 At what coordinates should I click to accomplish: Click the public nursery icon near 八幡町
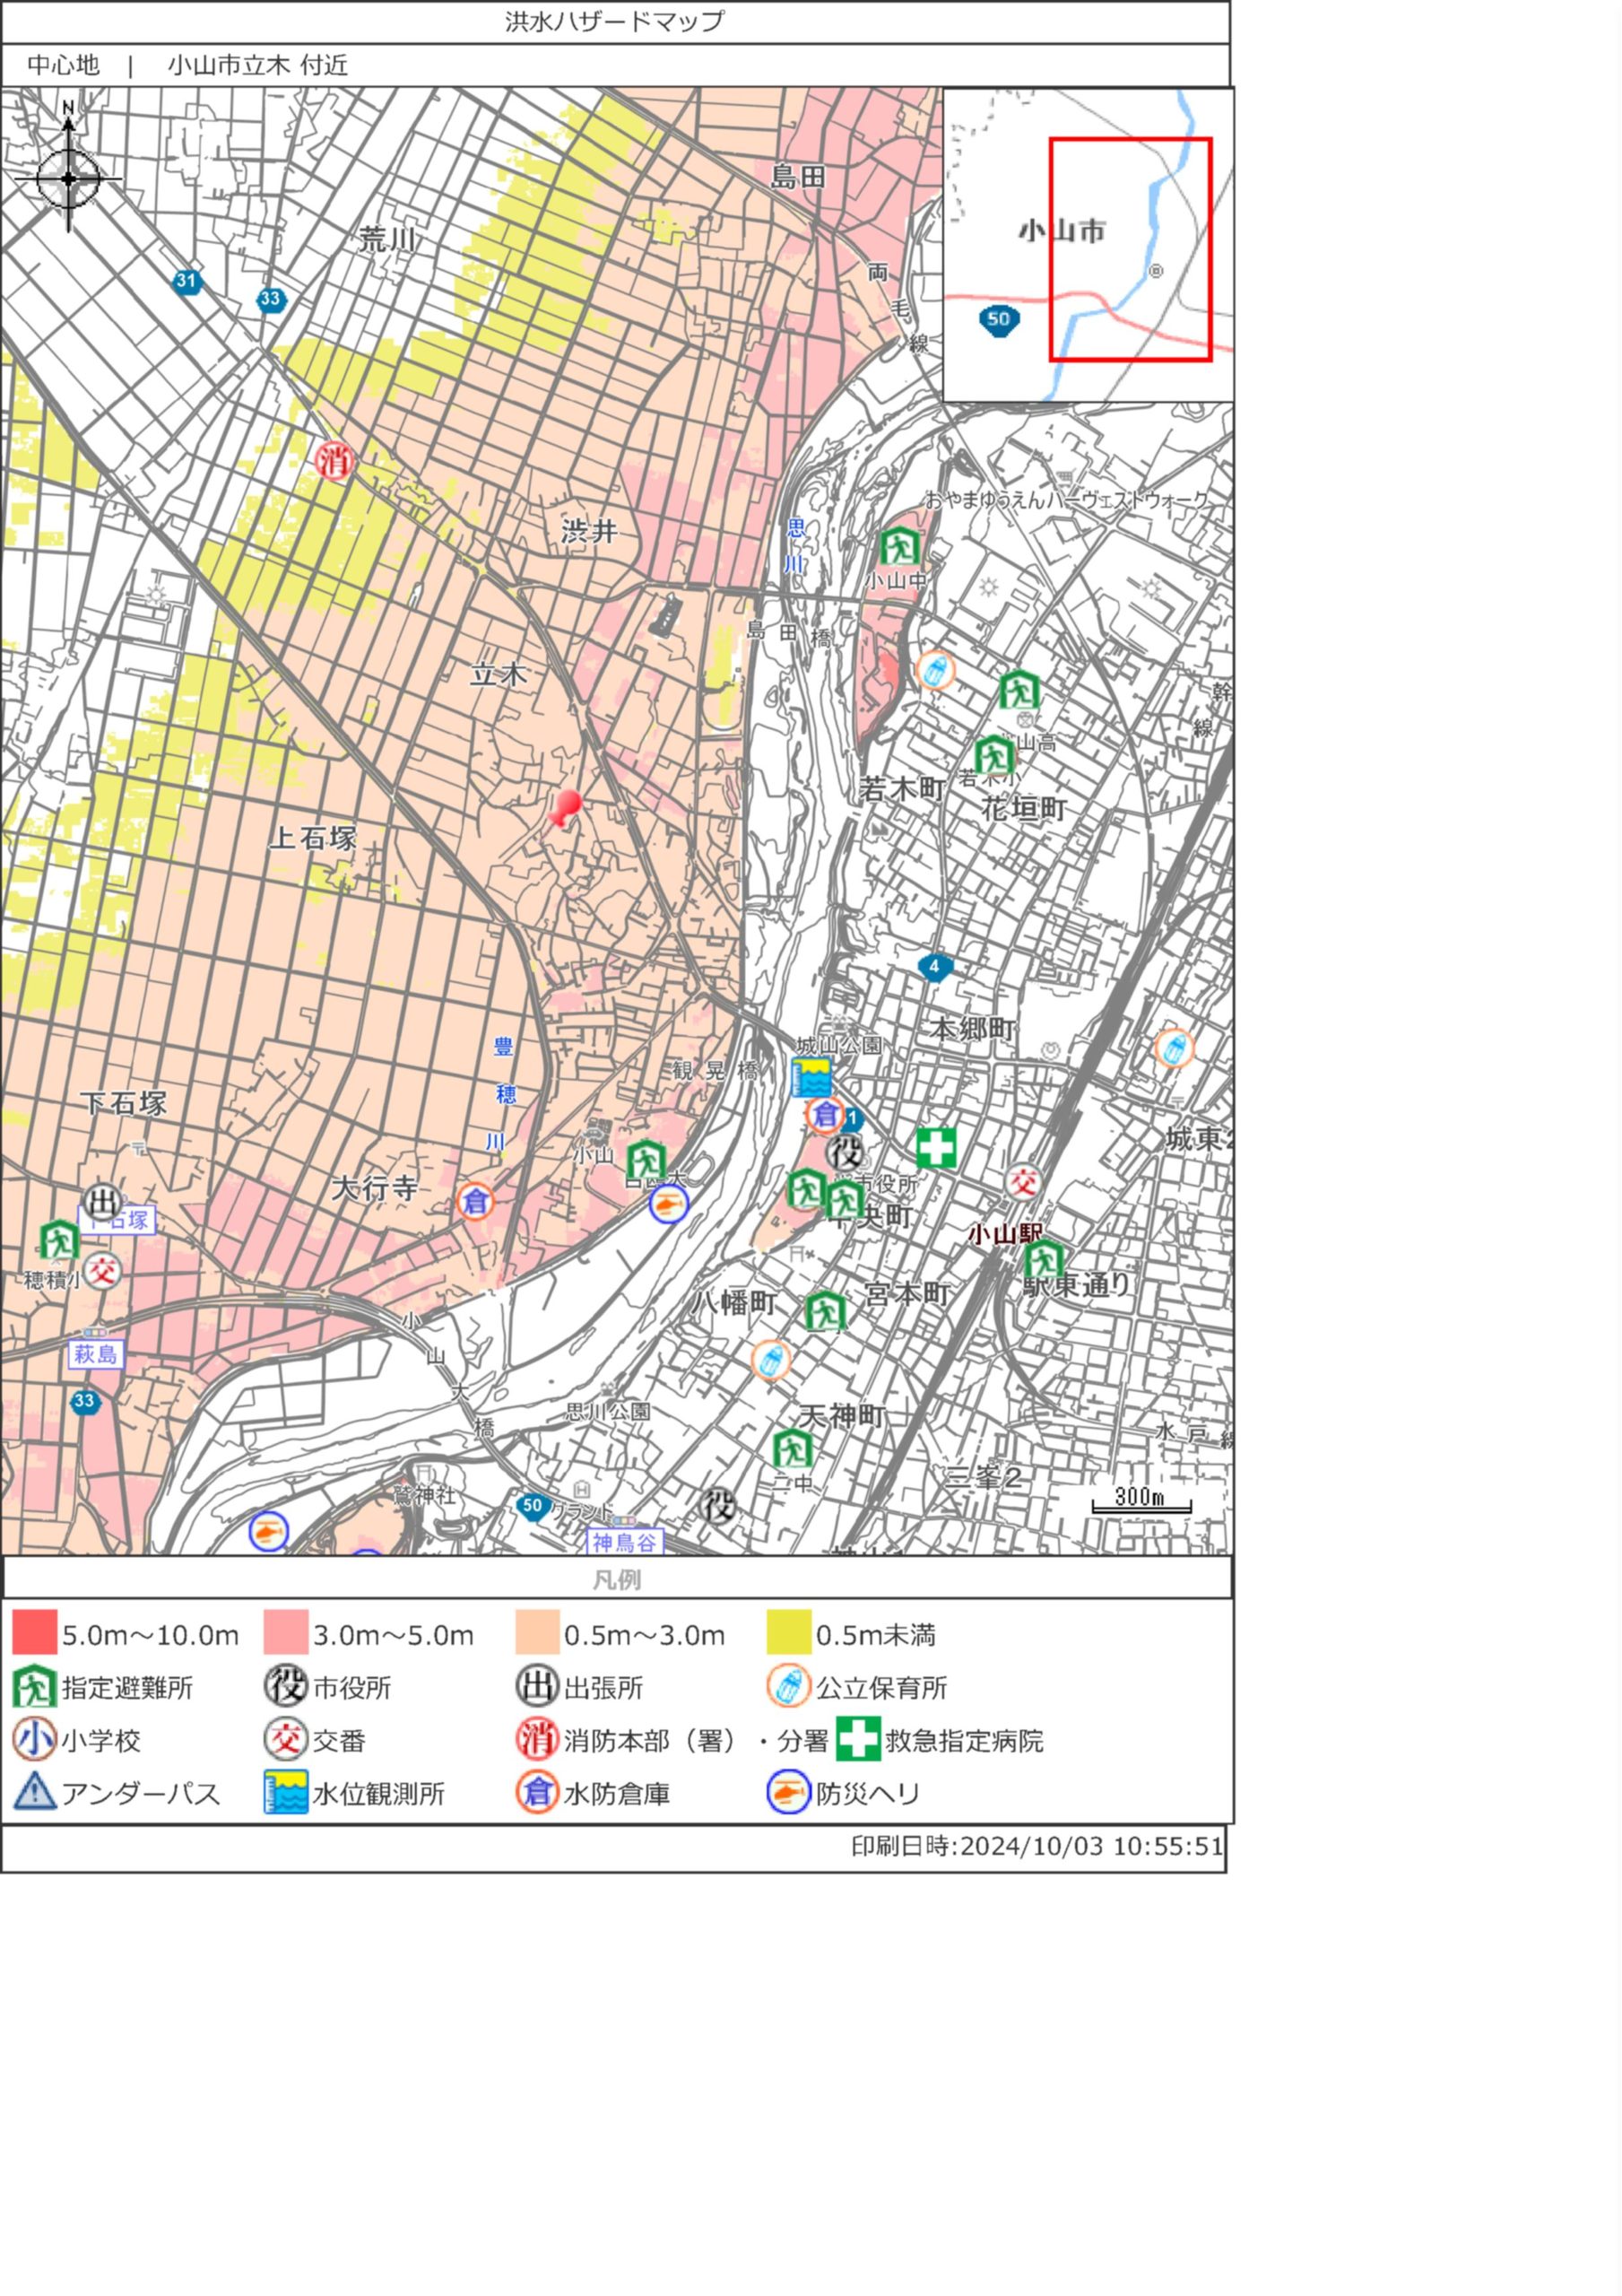point(770,1360)
